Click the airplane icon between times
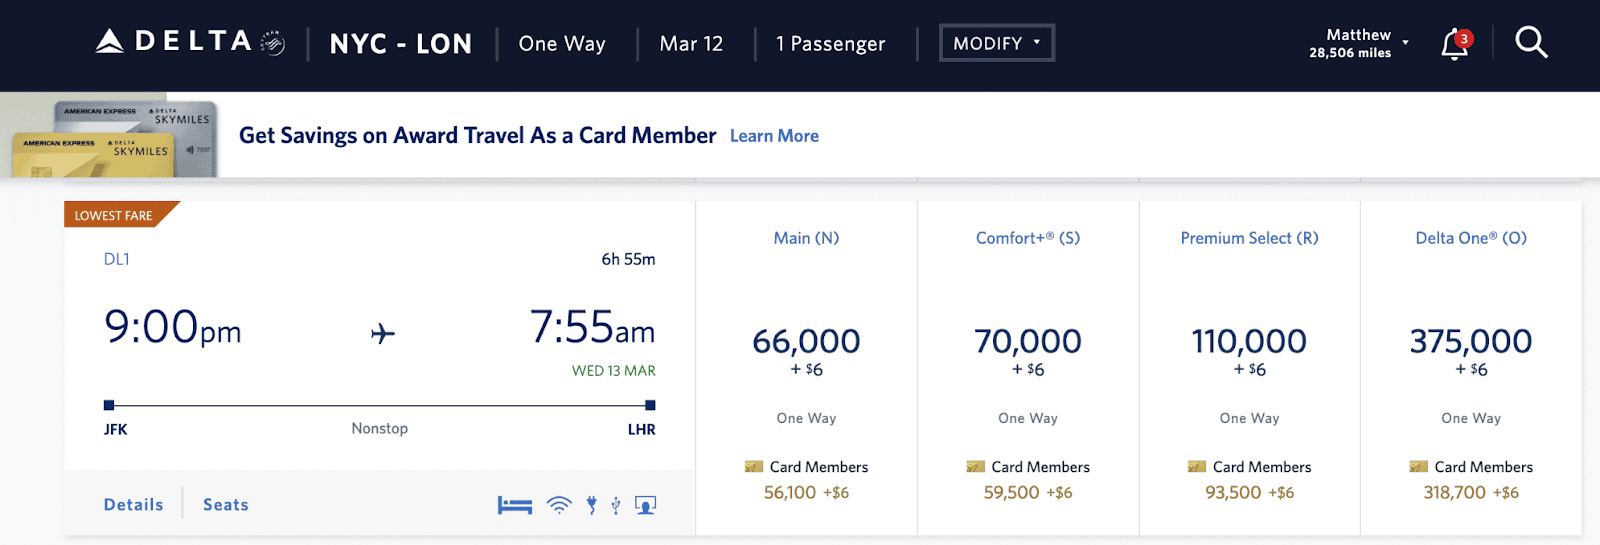 click(383, 333)
